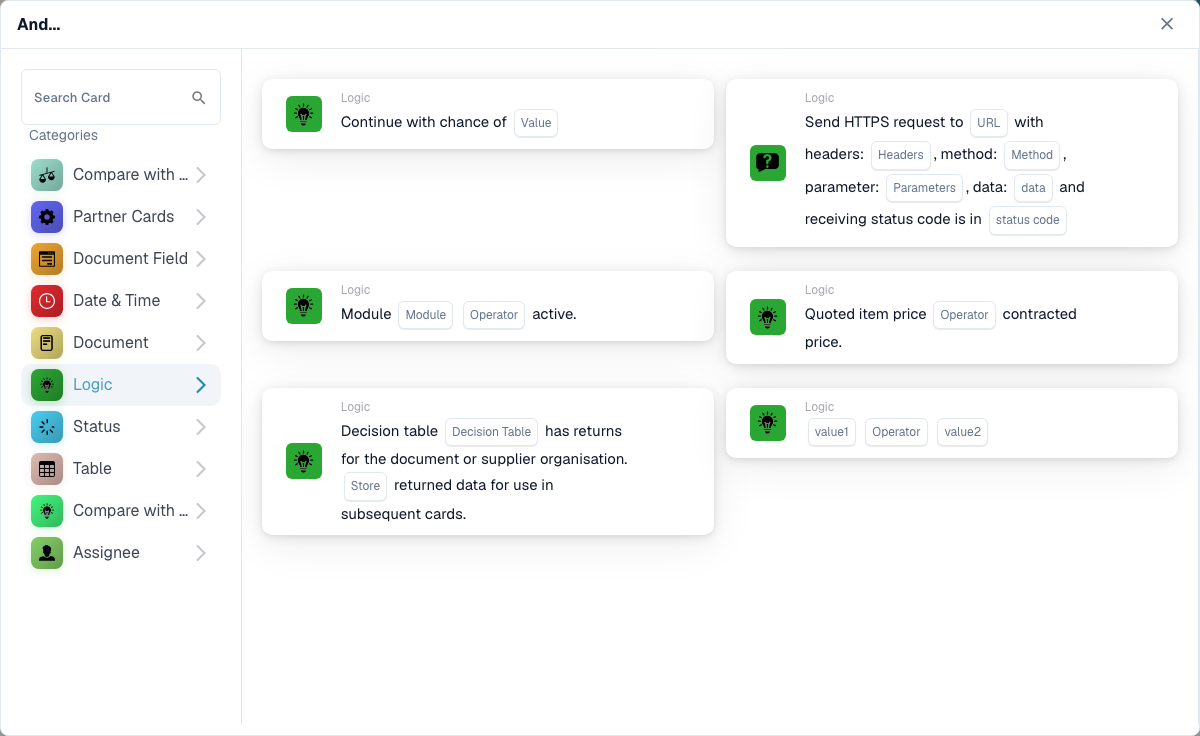The image size is (1200, 736).
Task: Click lightbulb icon on Module active card
Action: tap(304, 306)
